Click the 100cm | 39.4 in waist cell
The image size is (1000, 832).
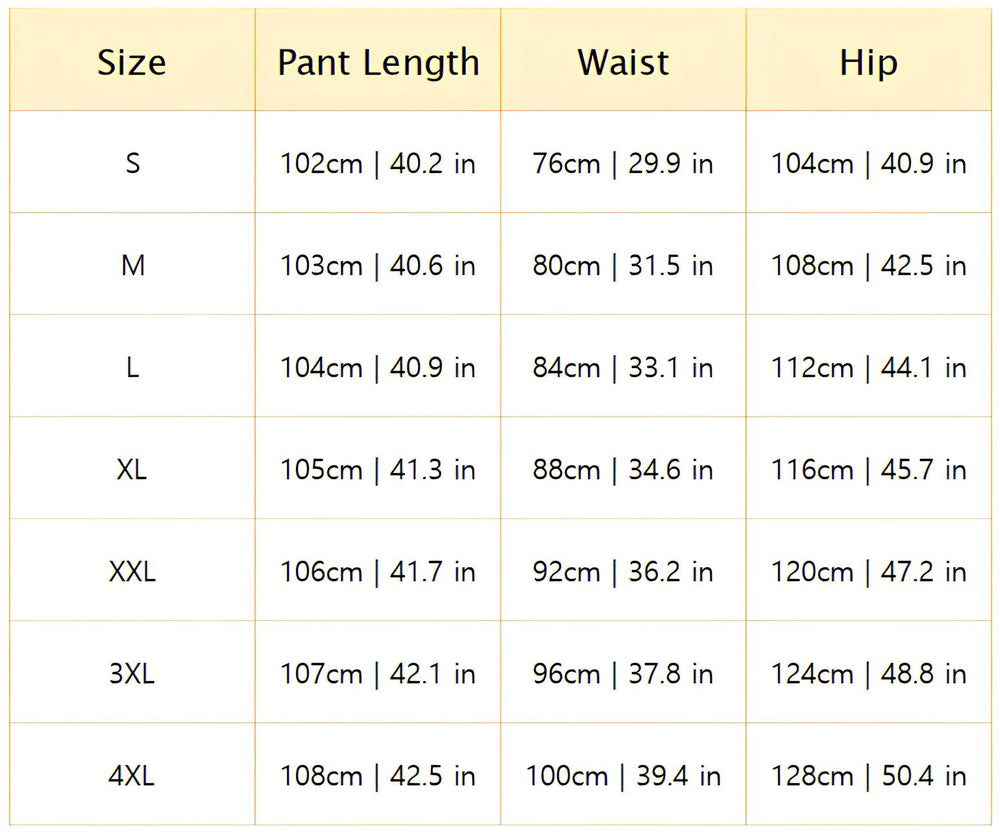point(623,775)
